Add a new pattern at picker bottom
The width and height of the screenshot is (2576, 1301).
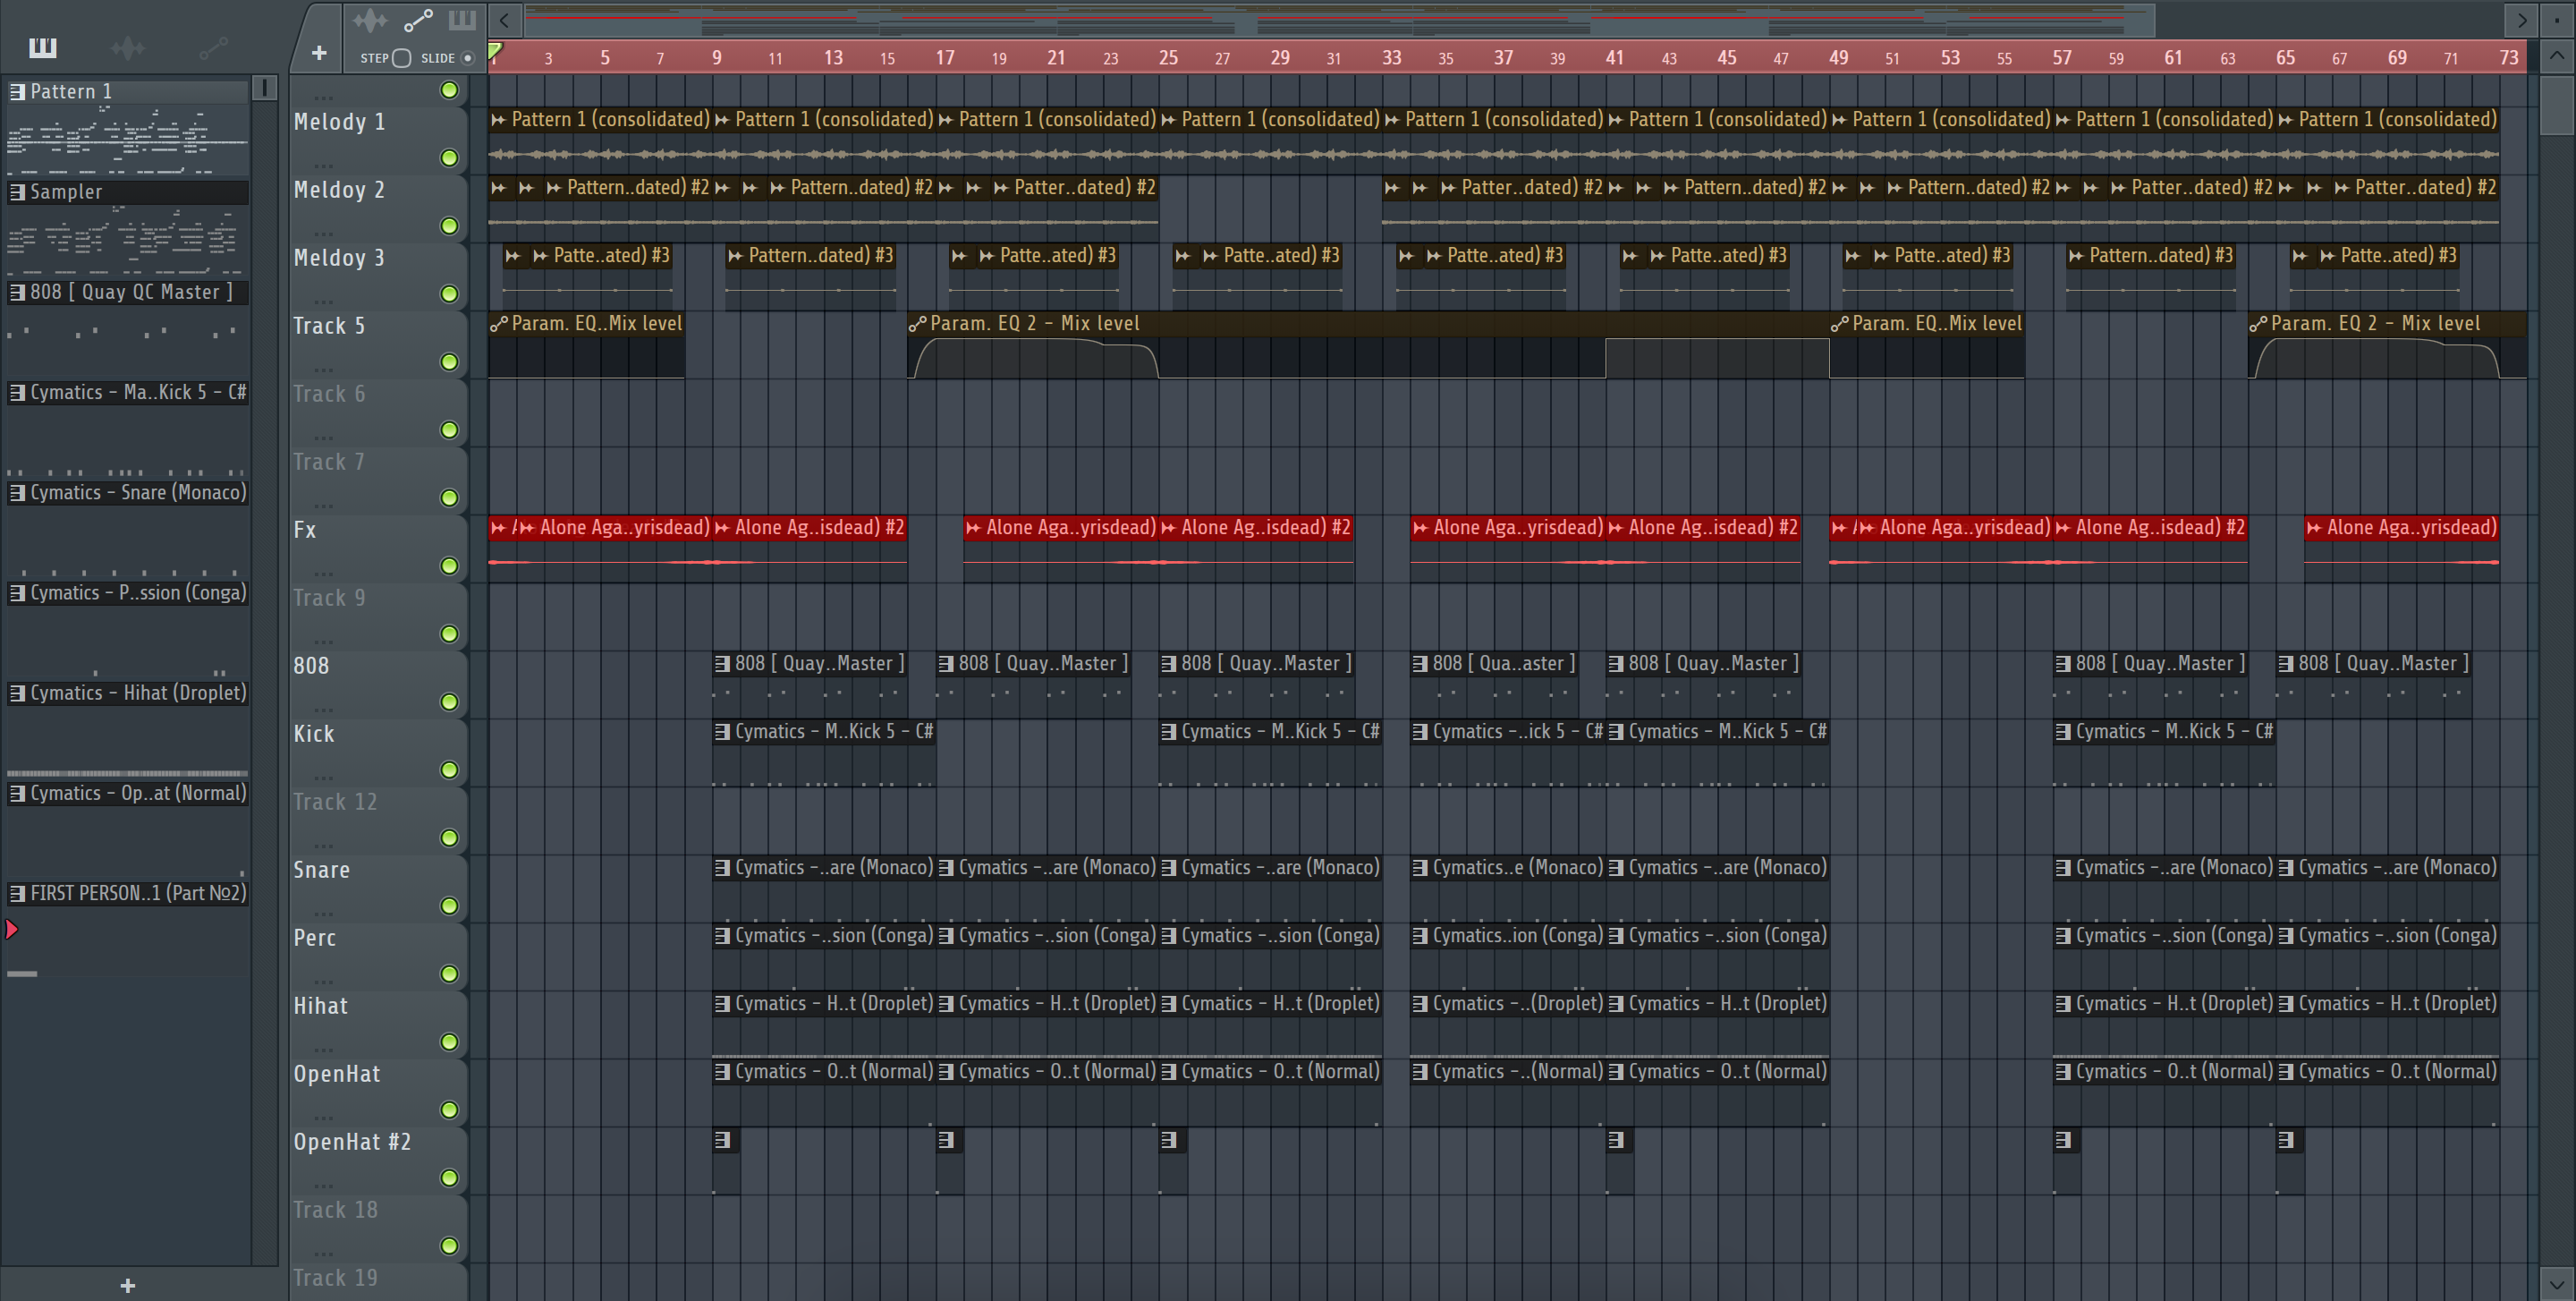[127, 1285]
